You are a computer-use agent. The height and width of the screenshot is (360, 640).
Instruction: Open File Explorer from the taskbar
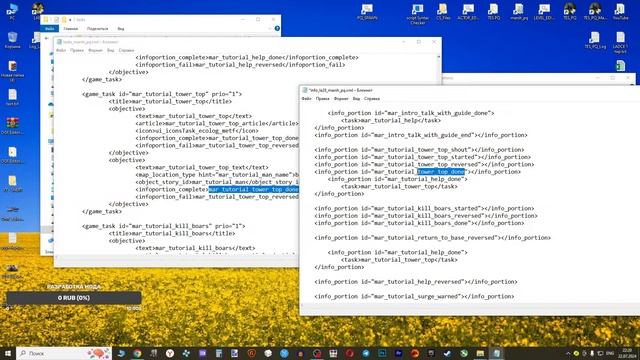[480, 353]
